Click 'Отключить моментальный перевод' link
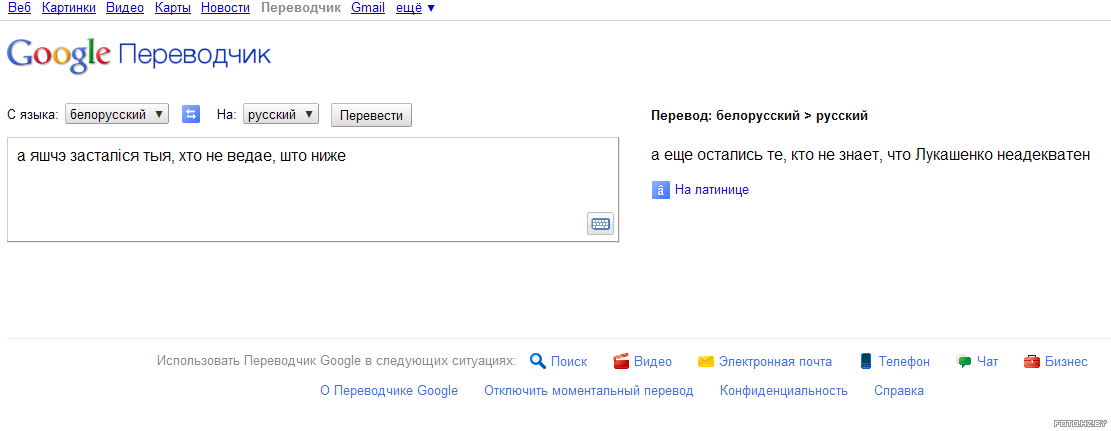The image size is (1111, 431). click(x=589, y=391)
